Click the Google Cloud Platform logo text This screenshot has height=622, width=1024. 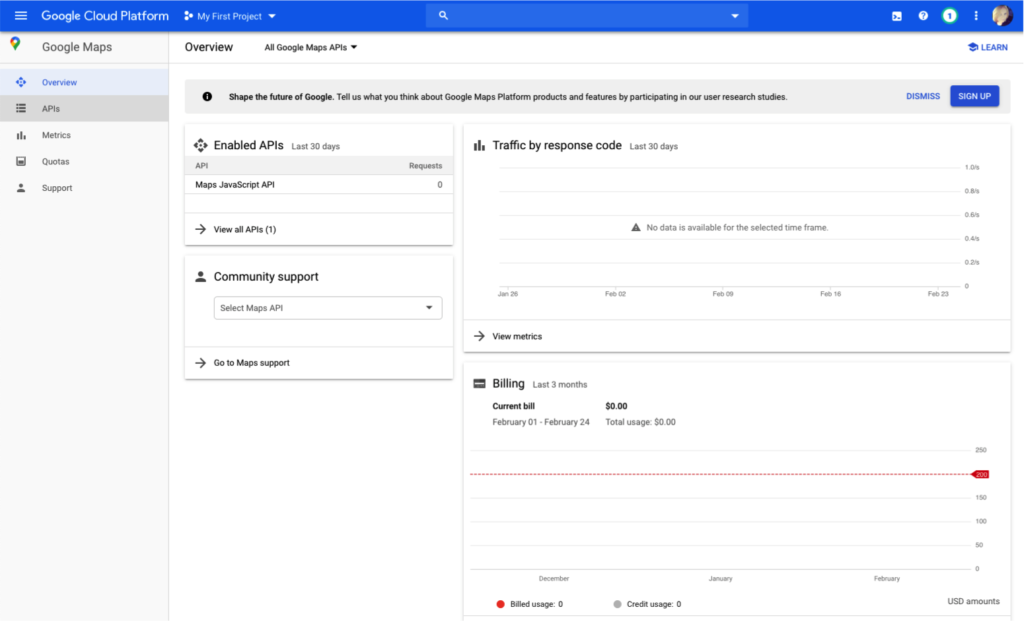pos(105,16)
